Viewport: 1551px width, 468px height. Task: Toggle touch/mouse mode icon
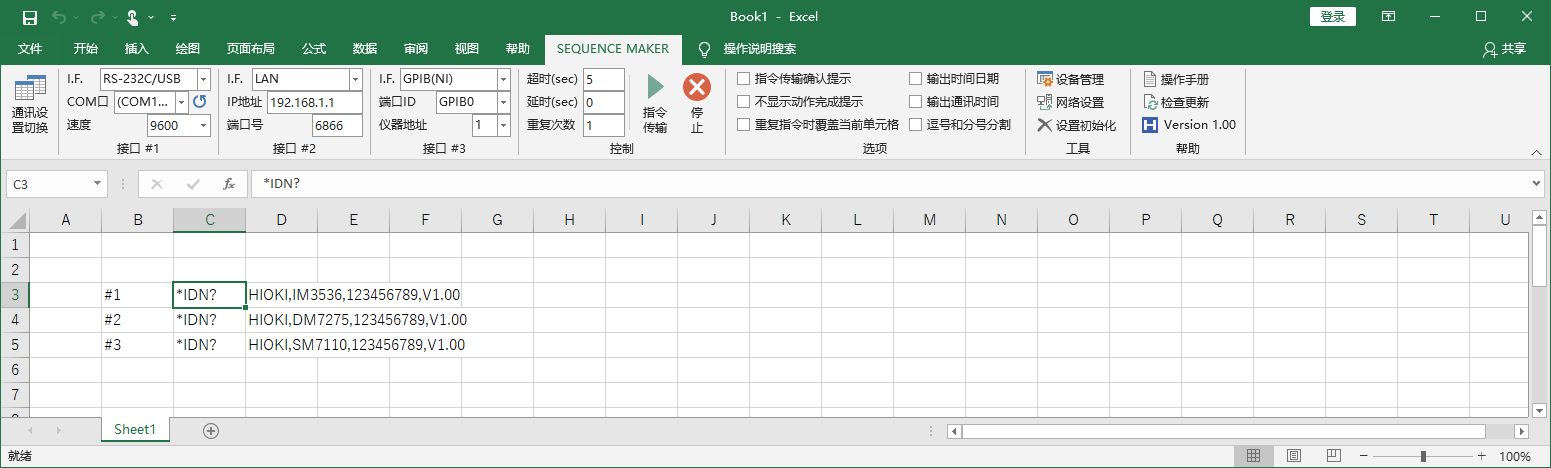[x=133, y=17]
